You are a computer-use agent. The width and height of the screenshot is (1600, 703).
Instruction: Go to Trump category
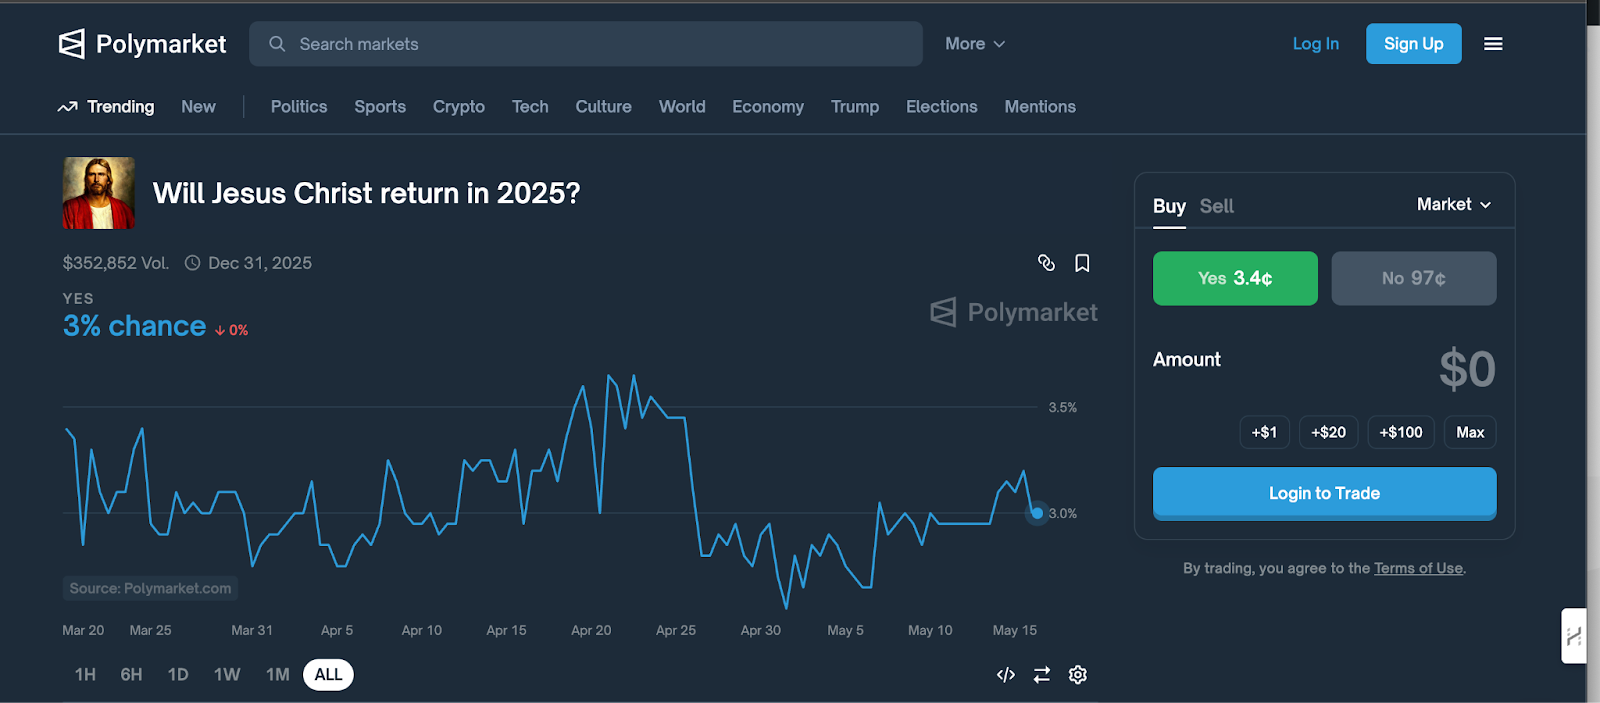click(x=855, y=107)
